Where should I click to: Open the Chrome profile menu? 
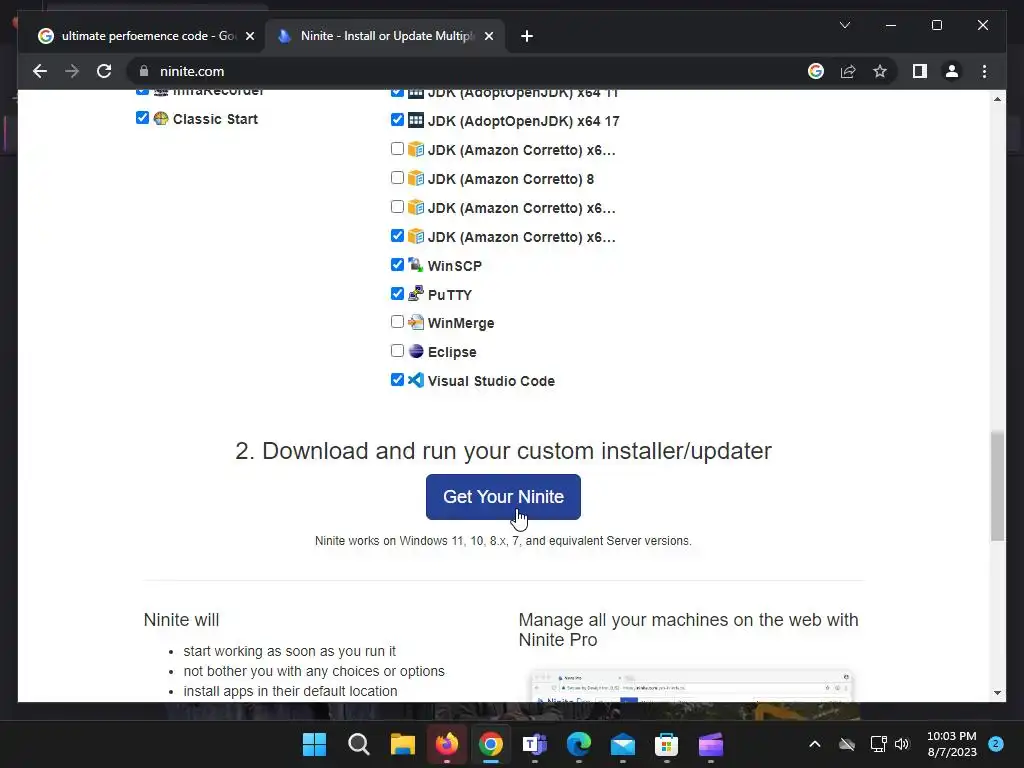point(952,71)
